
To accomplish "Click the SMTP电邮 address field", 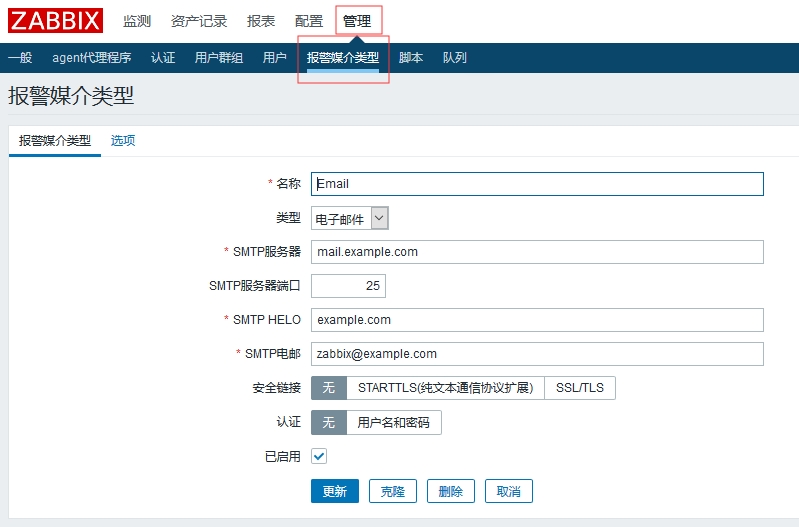I will [537, 354].
